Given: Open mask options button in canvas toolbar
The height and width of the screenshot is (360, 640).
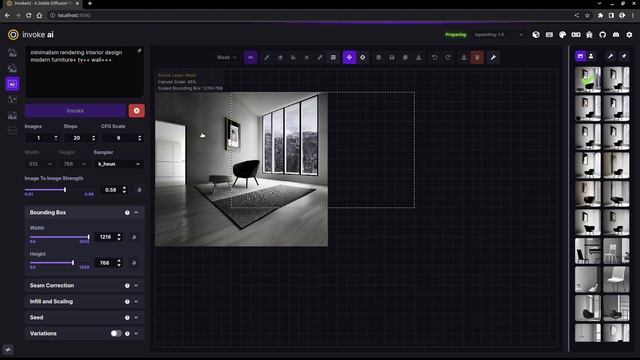Looking at the screenshot, I should (251, 58).
